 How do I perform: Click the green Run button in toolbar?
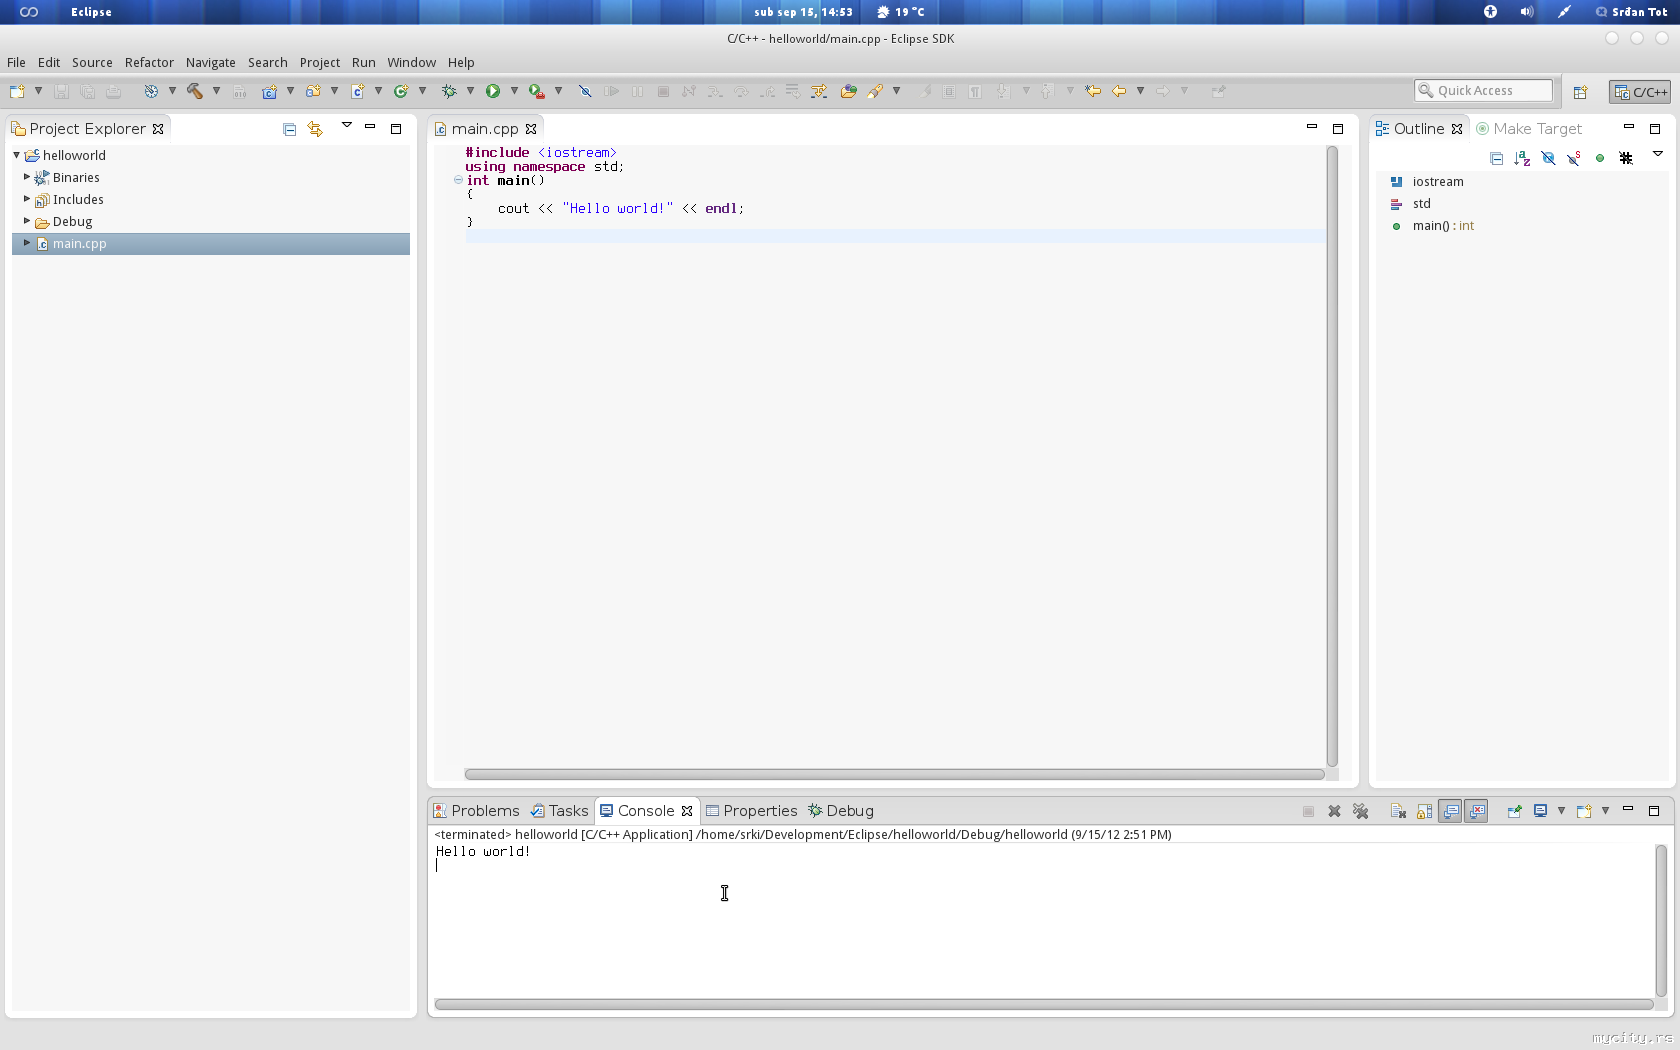tap(492, 91)
